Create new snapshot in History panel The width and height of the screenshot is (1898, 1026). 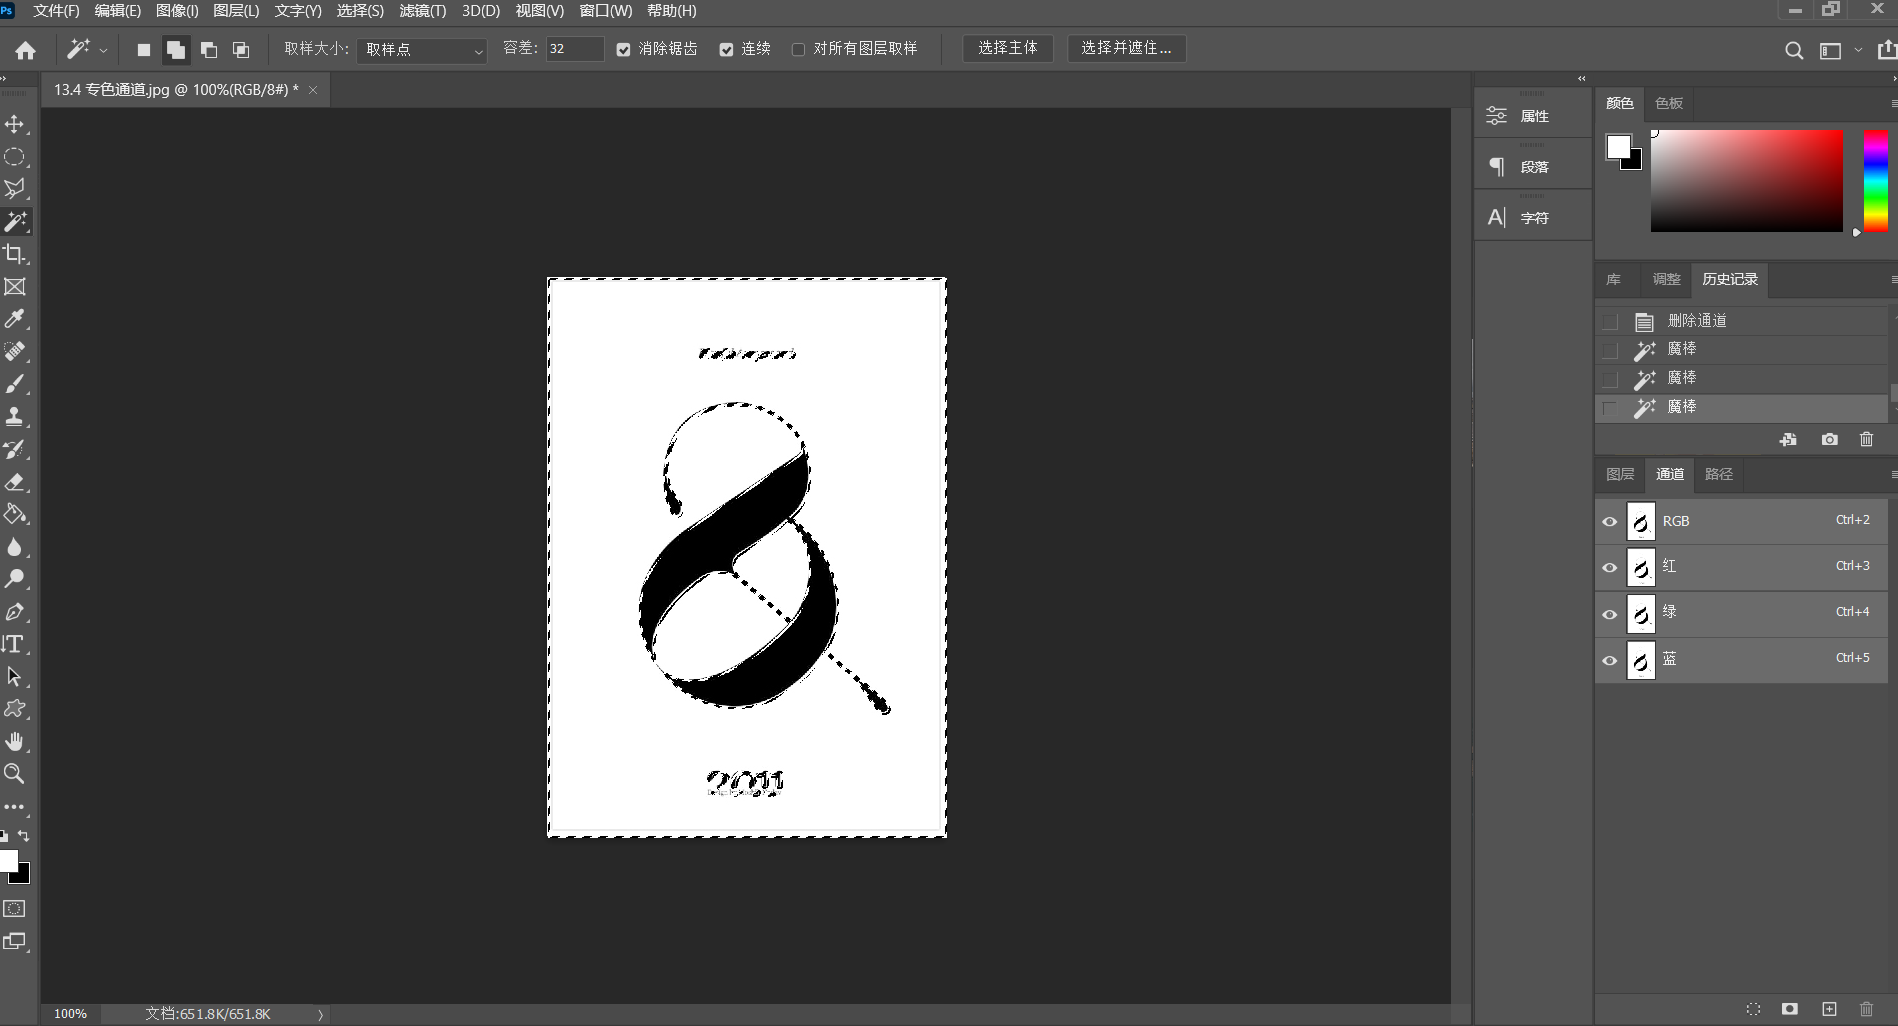pos(1829,440)
